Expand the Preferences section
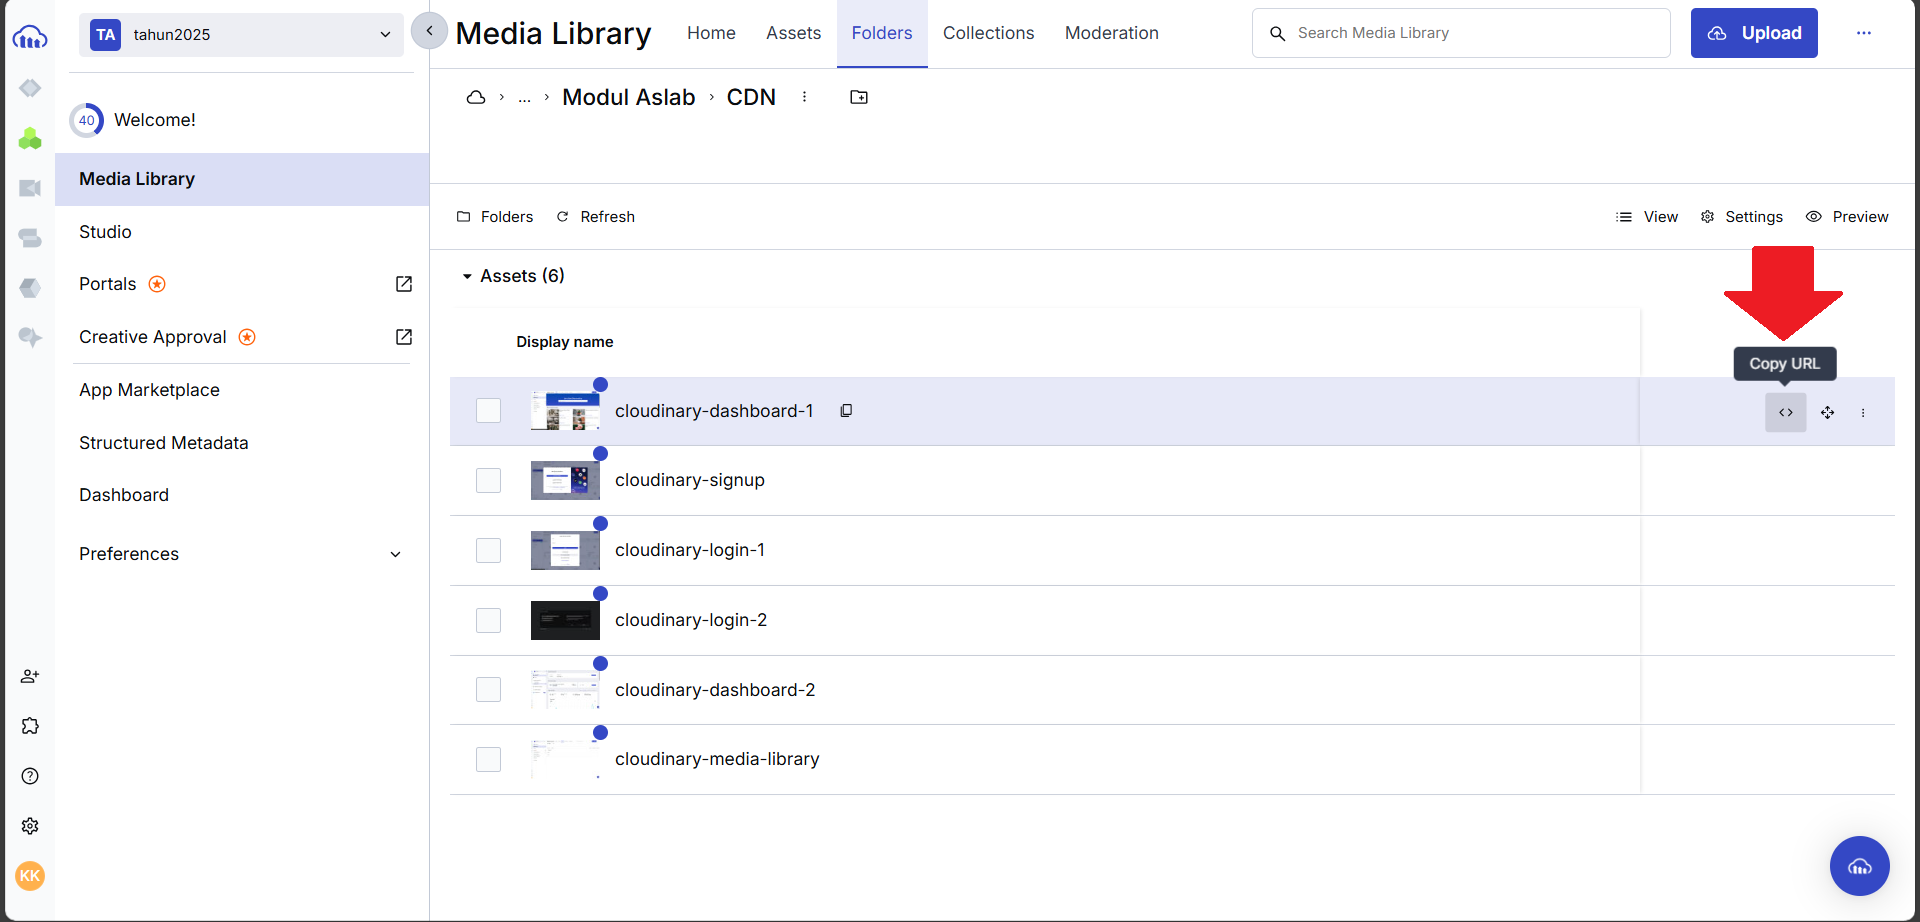 point(242,554)
